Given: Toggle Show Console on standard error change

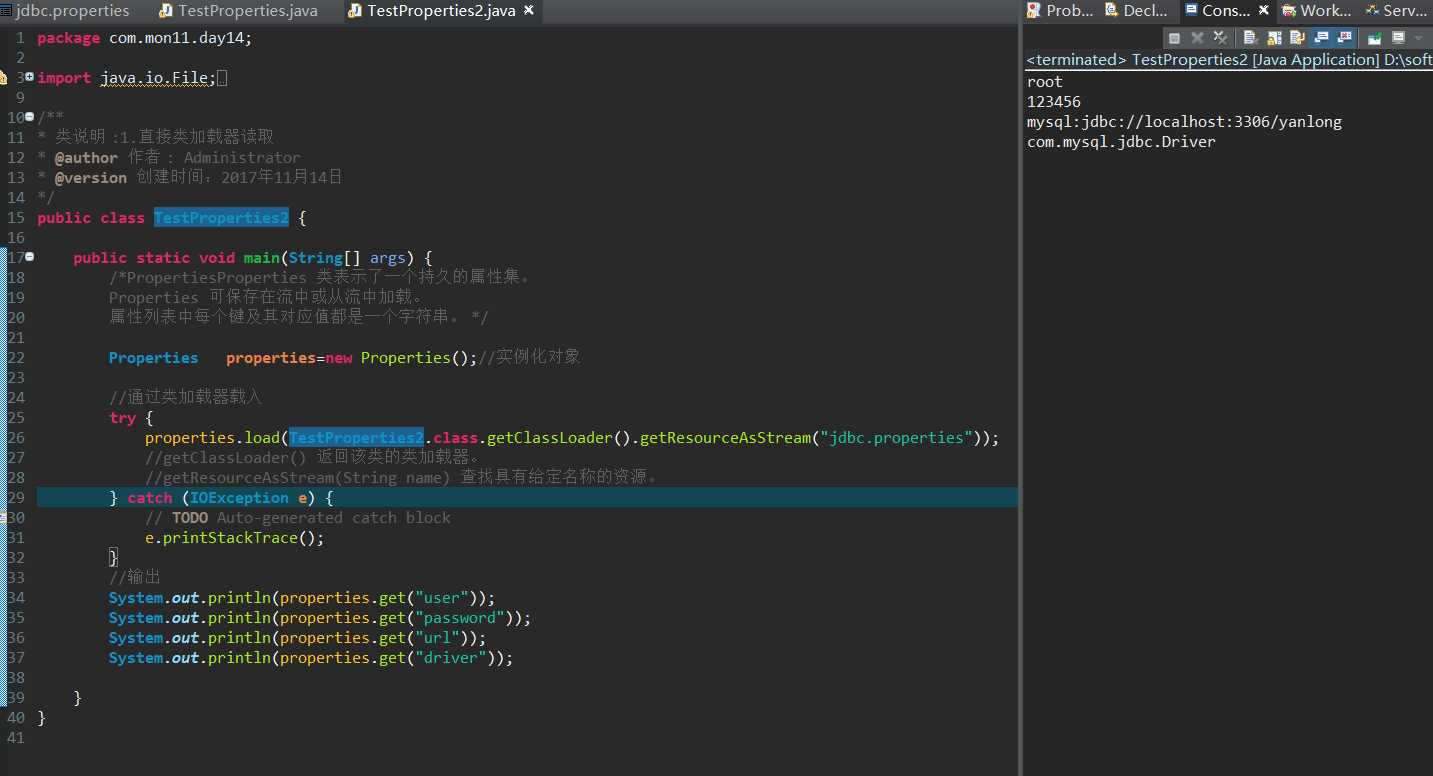Looking at the screenshot, I should (1345, 38).
